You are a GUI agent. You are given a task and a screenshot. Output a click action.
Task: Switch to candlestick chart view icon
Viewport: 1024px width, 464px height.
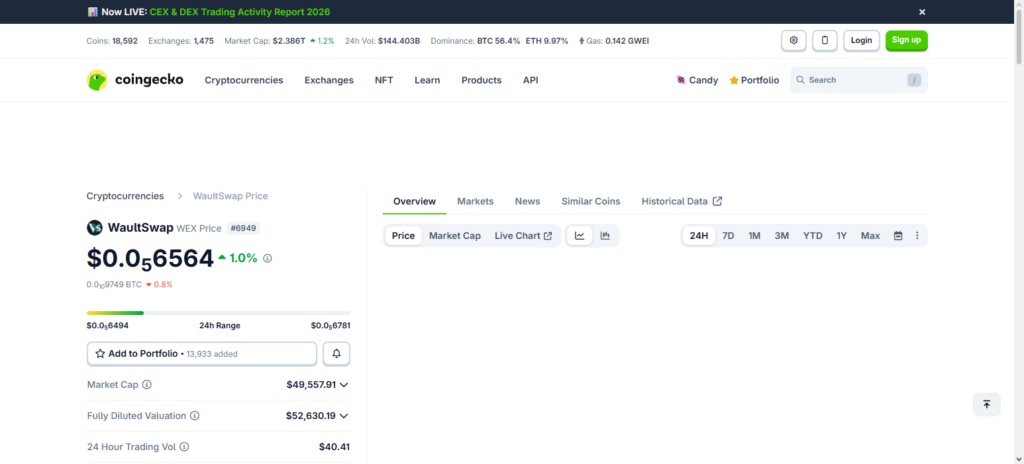(605, 236)
